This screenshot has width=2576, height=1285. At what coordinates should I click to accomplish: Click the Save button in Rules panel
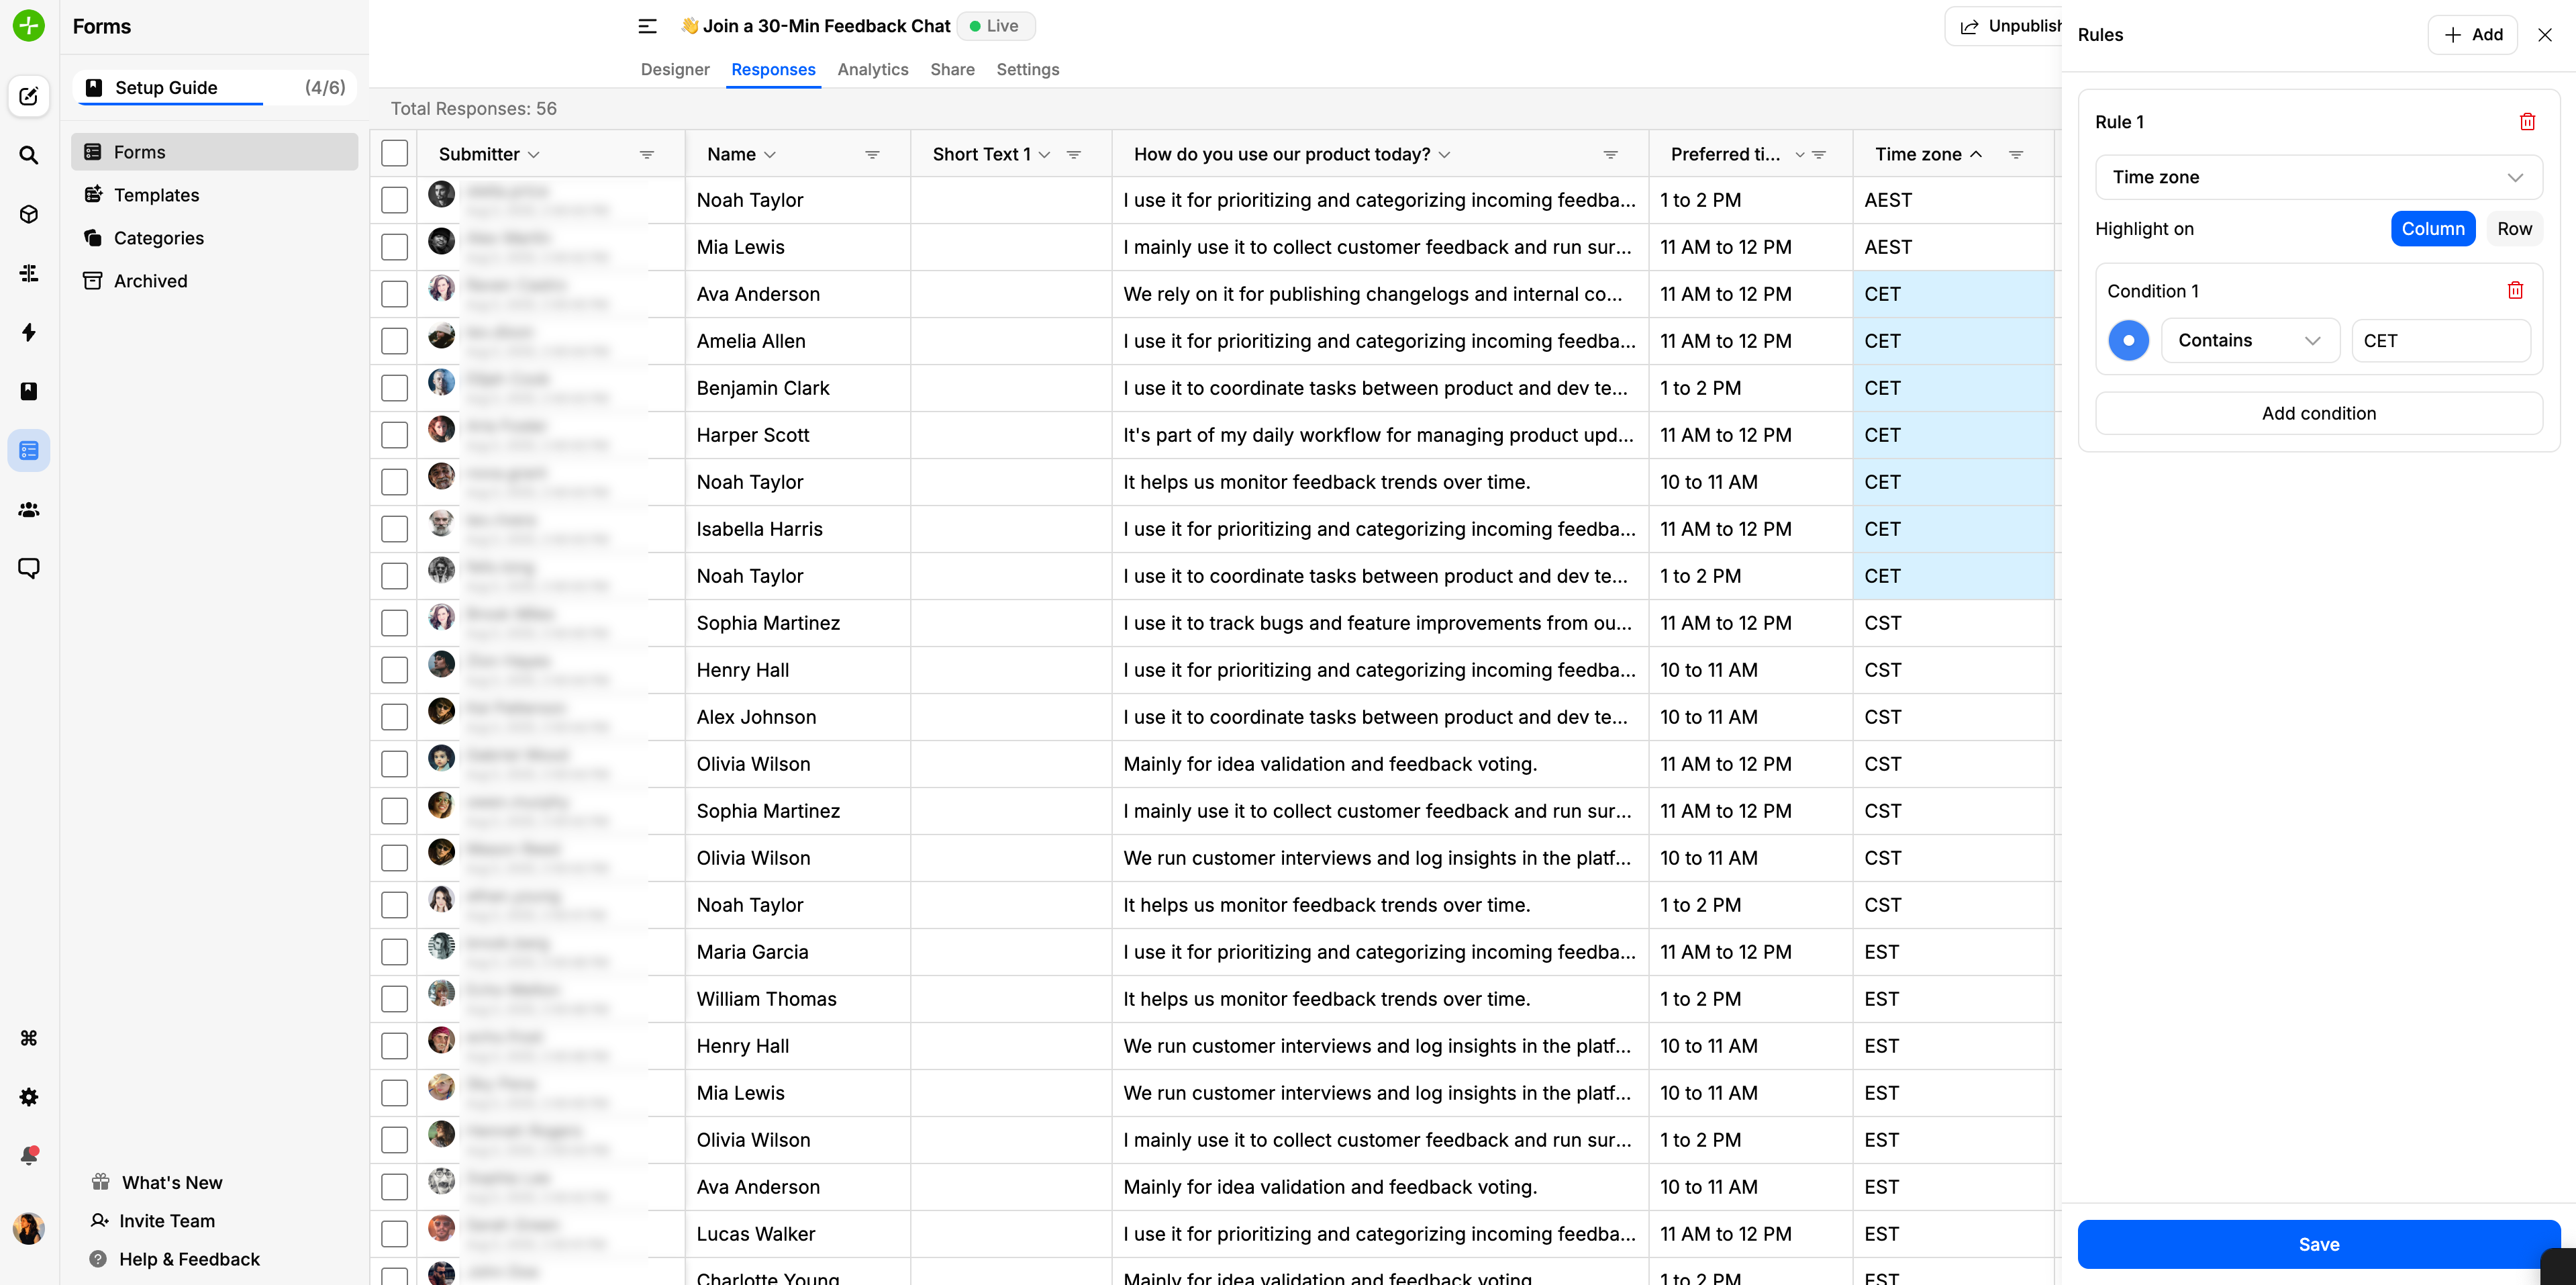point(2318,1244)
